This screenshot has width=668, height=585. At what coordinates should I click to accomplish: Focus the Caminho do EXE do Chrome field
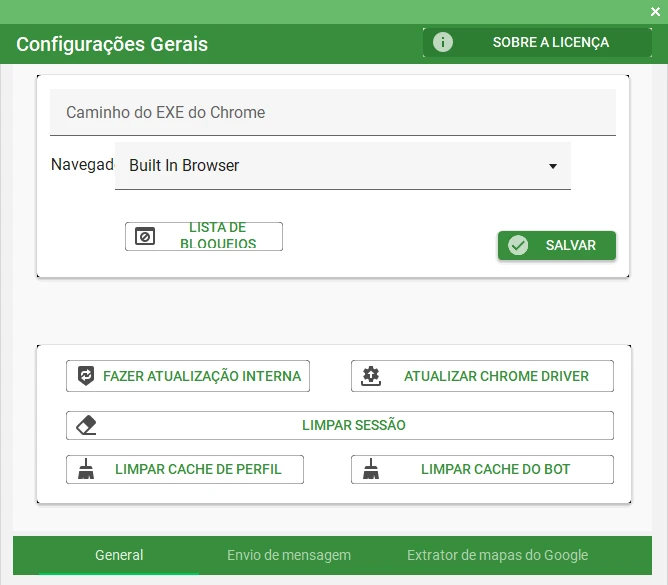point(332,113)
